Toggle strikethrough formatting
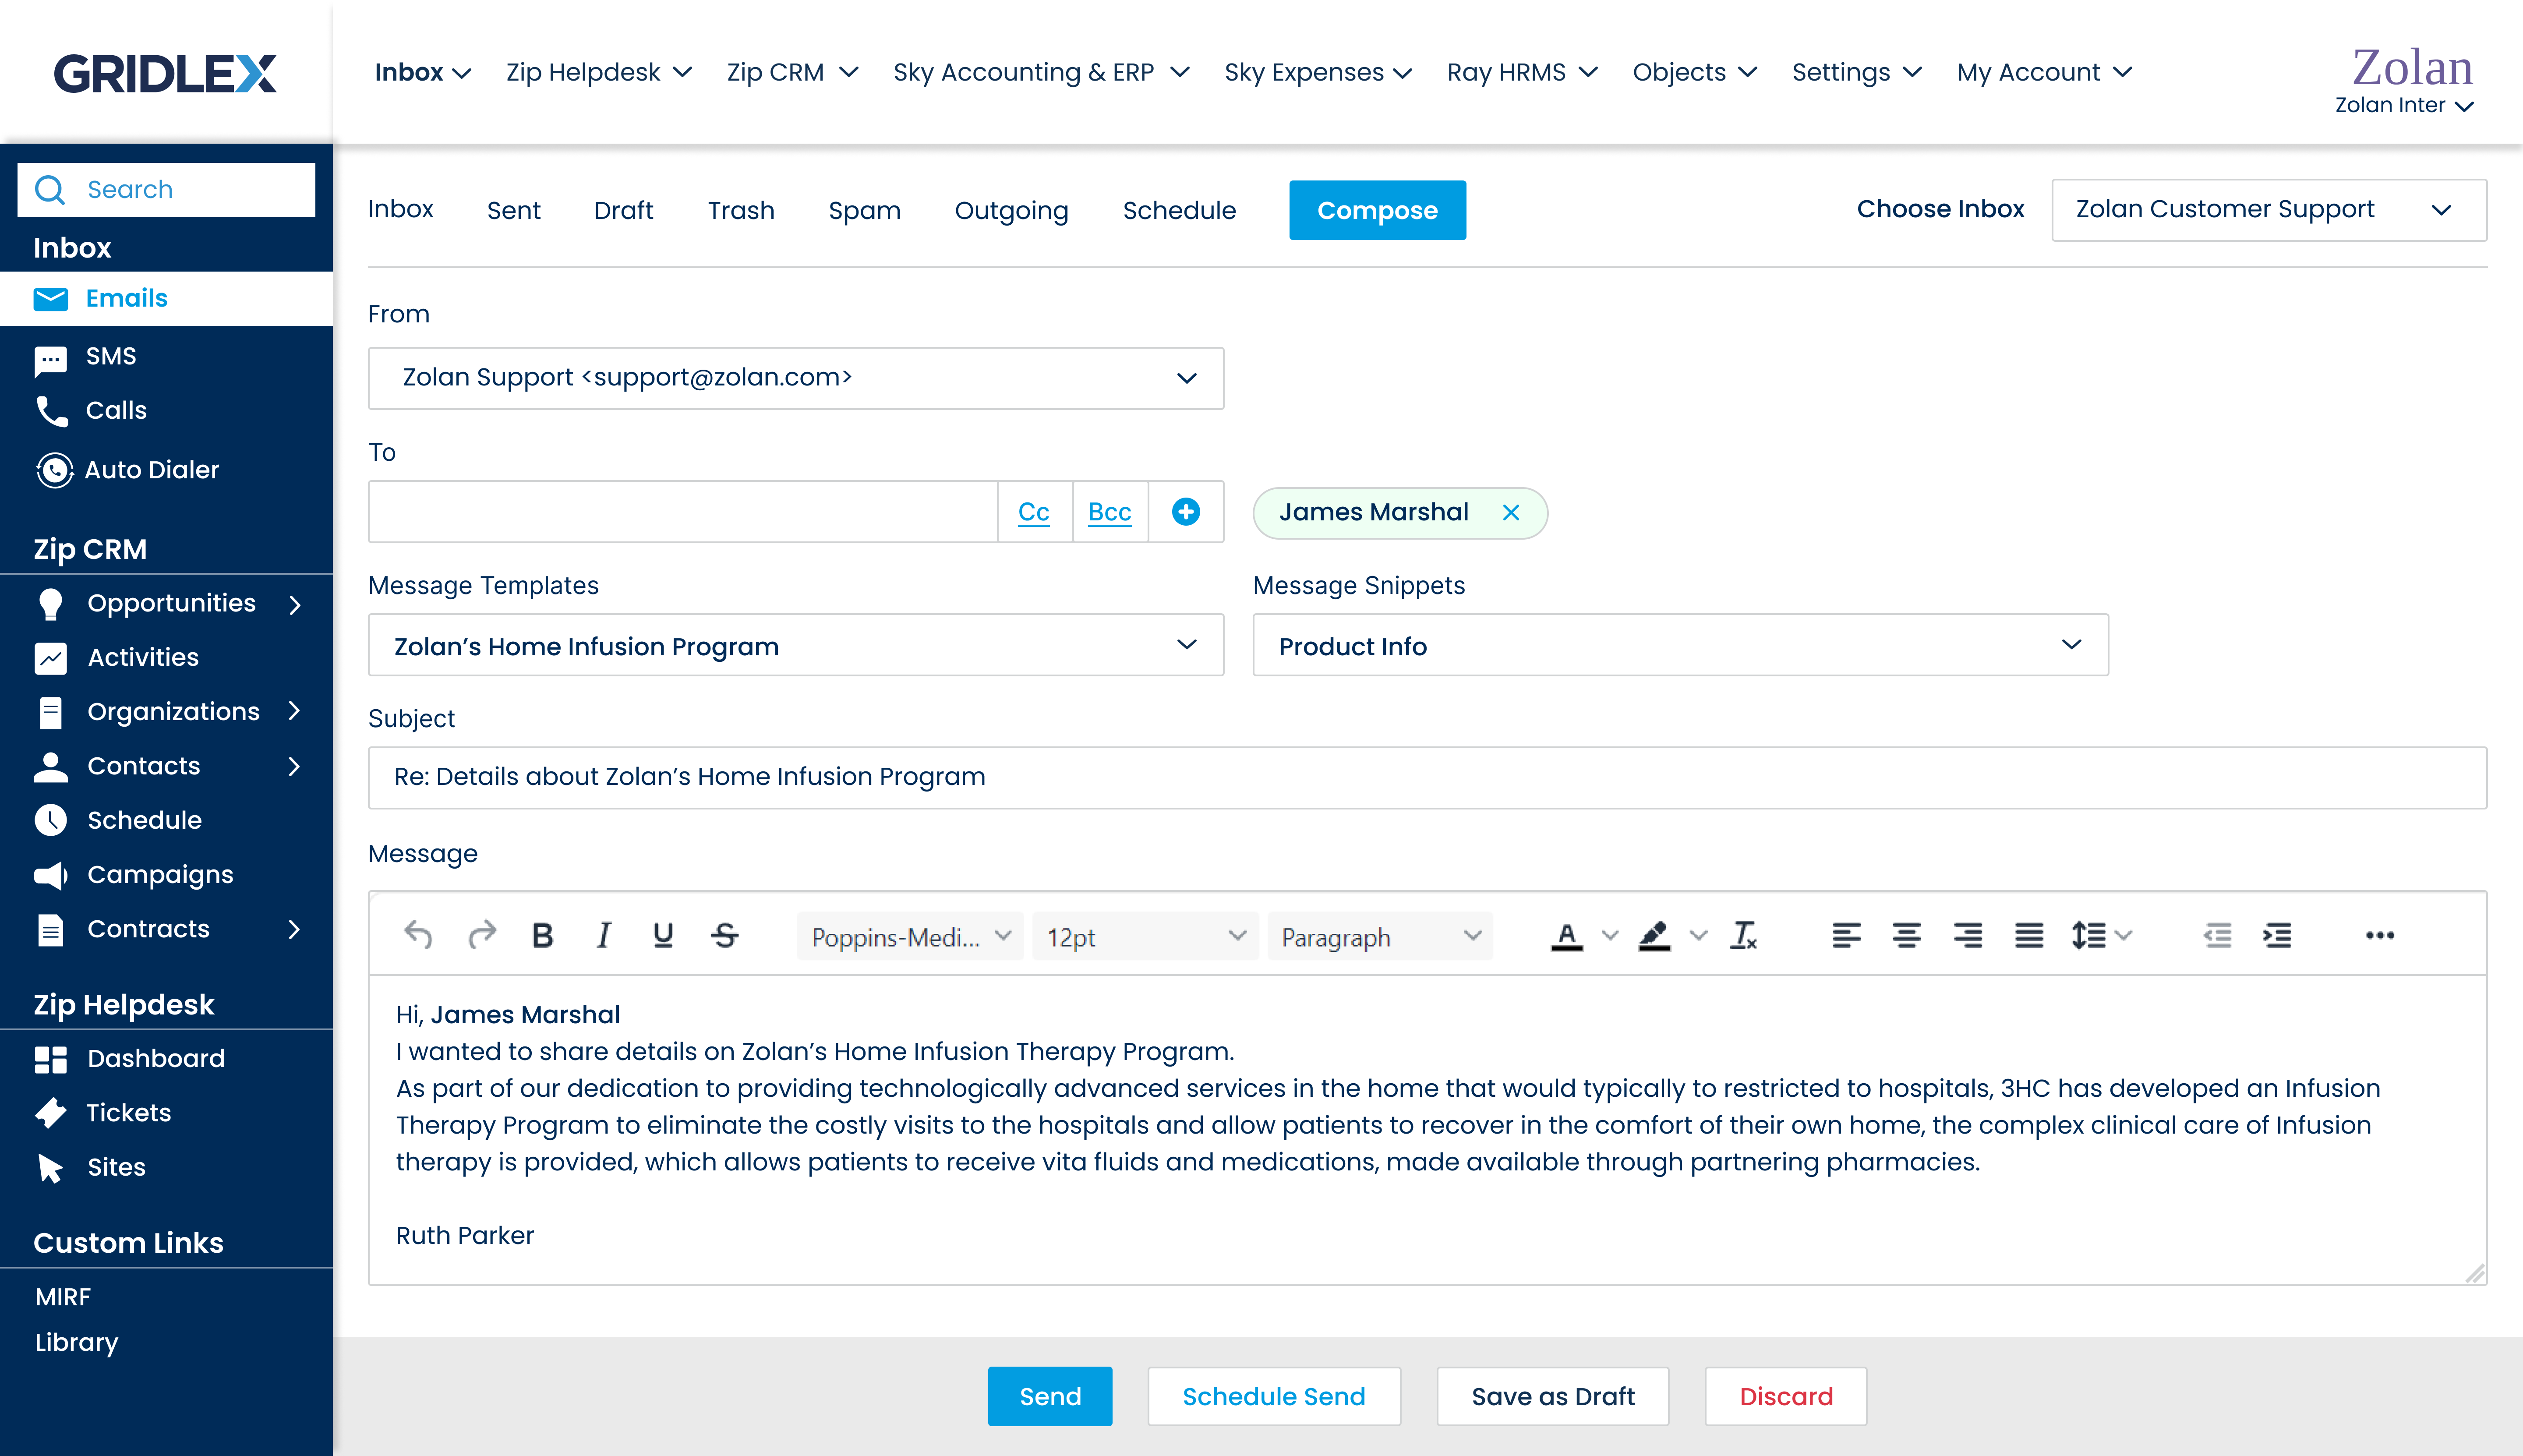Image resolution: width=2523 pixels, height=1456 pixels. click(x=725, y=936)
